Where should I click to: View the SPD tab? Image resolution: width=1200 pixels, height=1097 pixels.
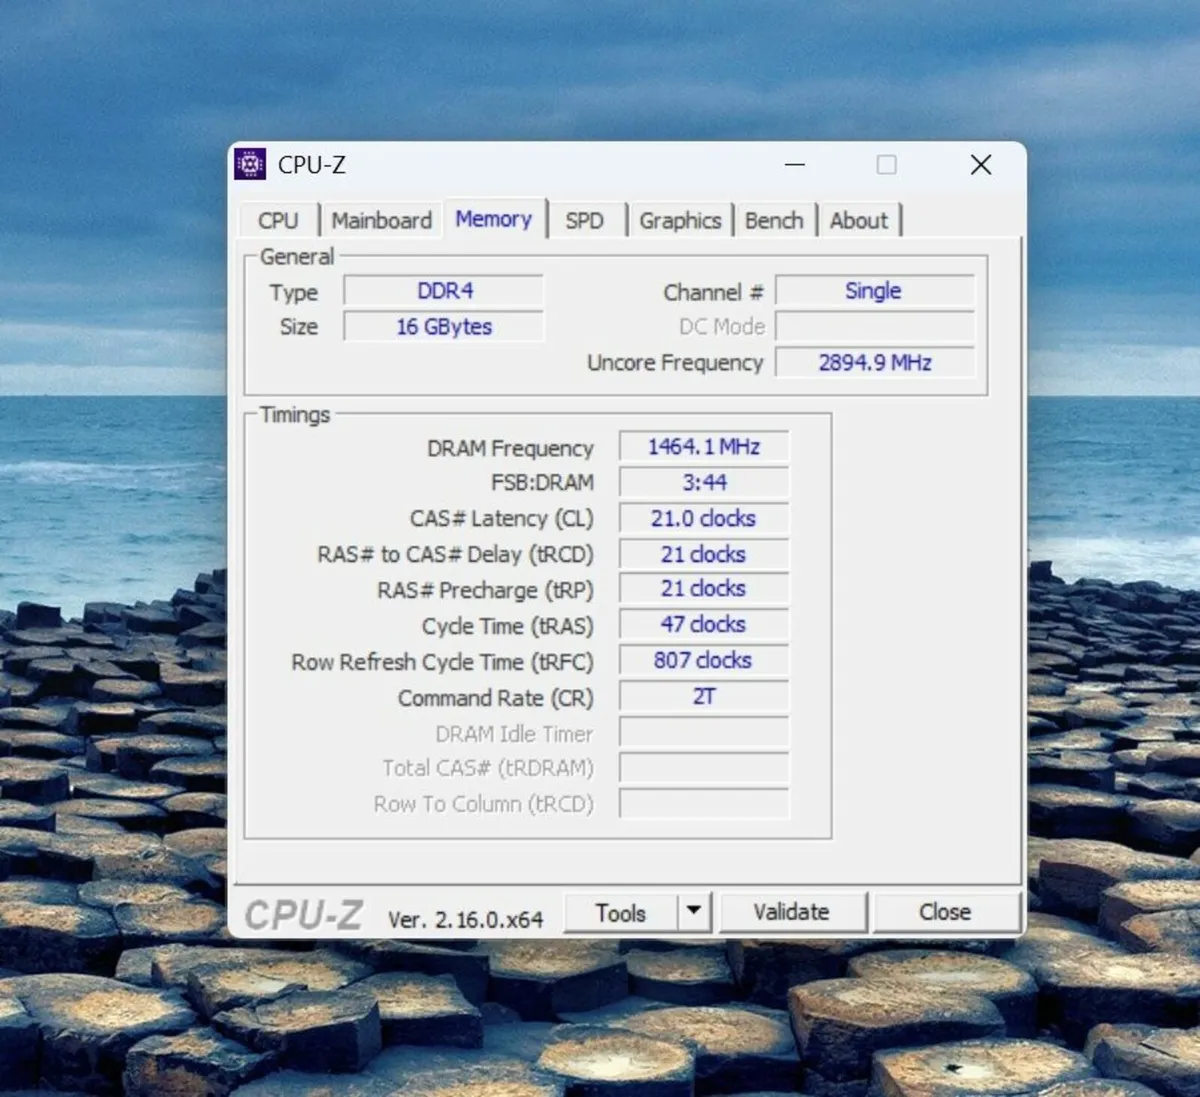click(x=585, y=219)
